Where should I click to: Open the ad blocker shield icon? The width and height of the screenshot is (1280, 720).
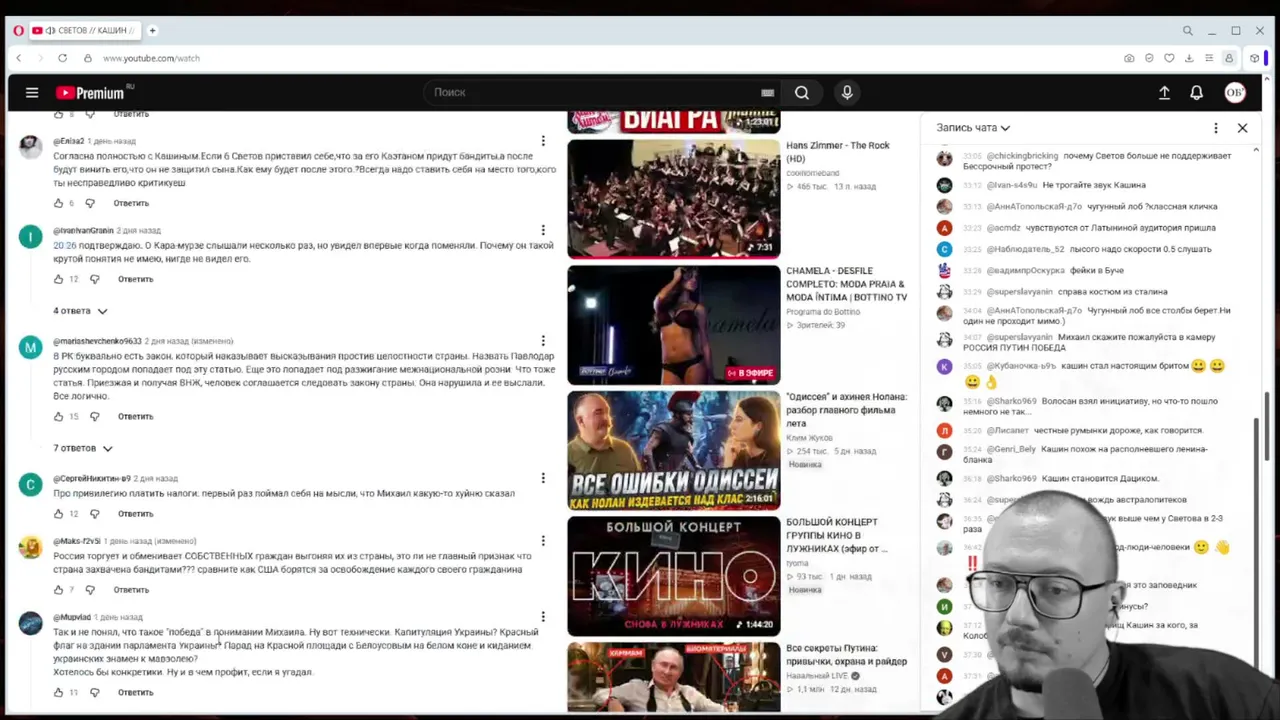(x=1149, y=58)
